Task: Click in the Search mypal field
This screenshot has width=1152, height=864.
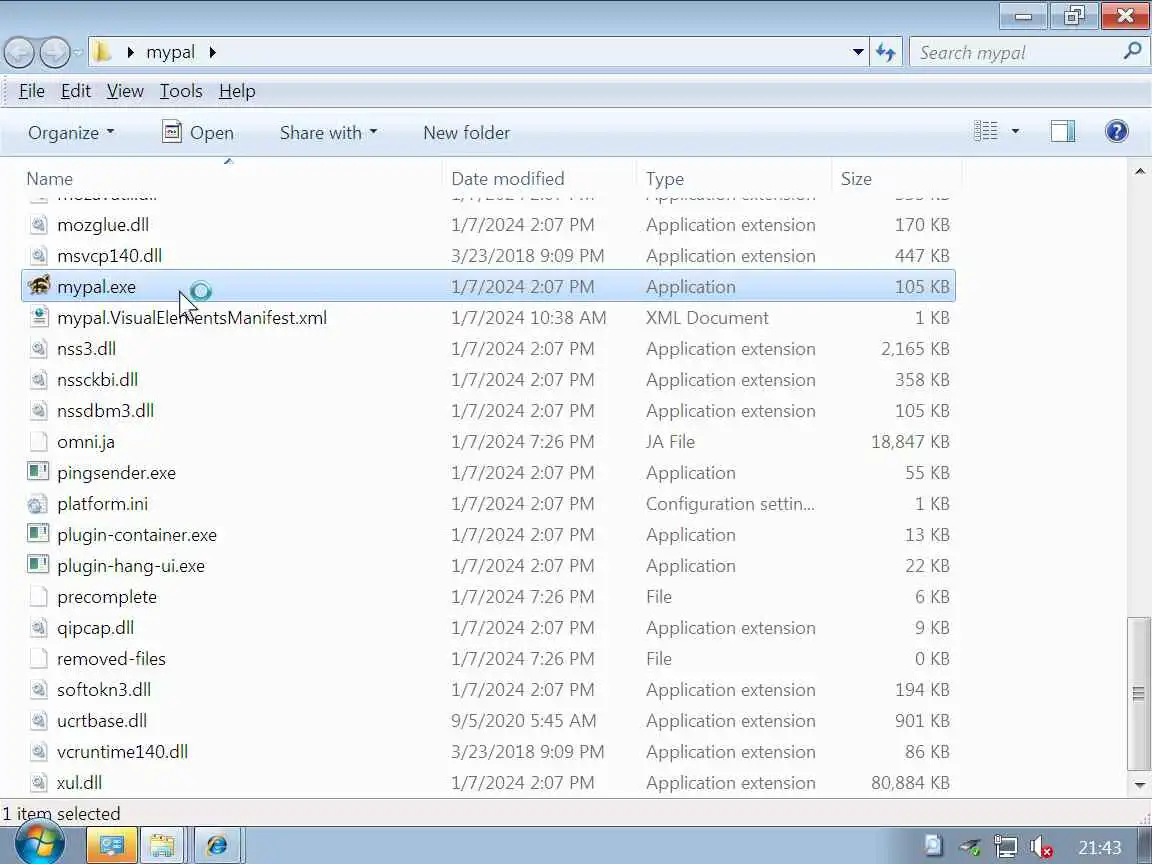Action: point(1018,52)
